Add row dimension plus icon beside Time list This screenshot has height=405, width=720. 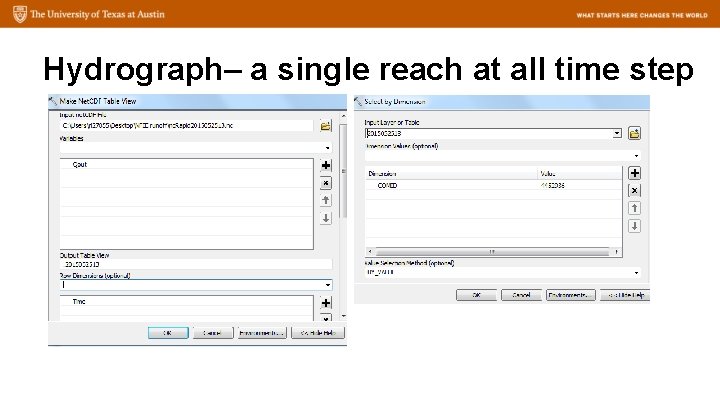click(x=326, y=303)
